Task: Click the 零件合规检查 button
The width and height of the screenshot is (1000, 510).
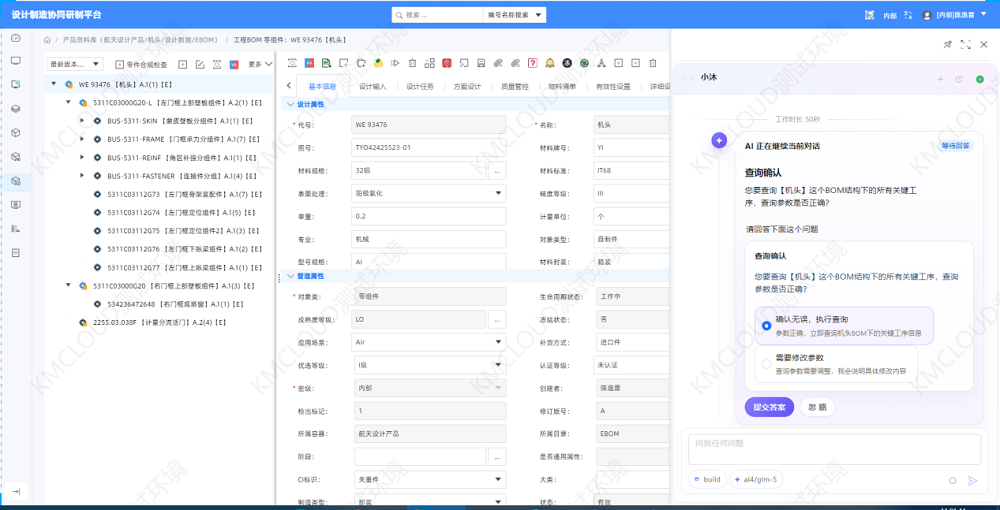Action: 141,64
